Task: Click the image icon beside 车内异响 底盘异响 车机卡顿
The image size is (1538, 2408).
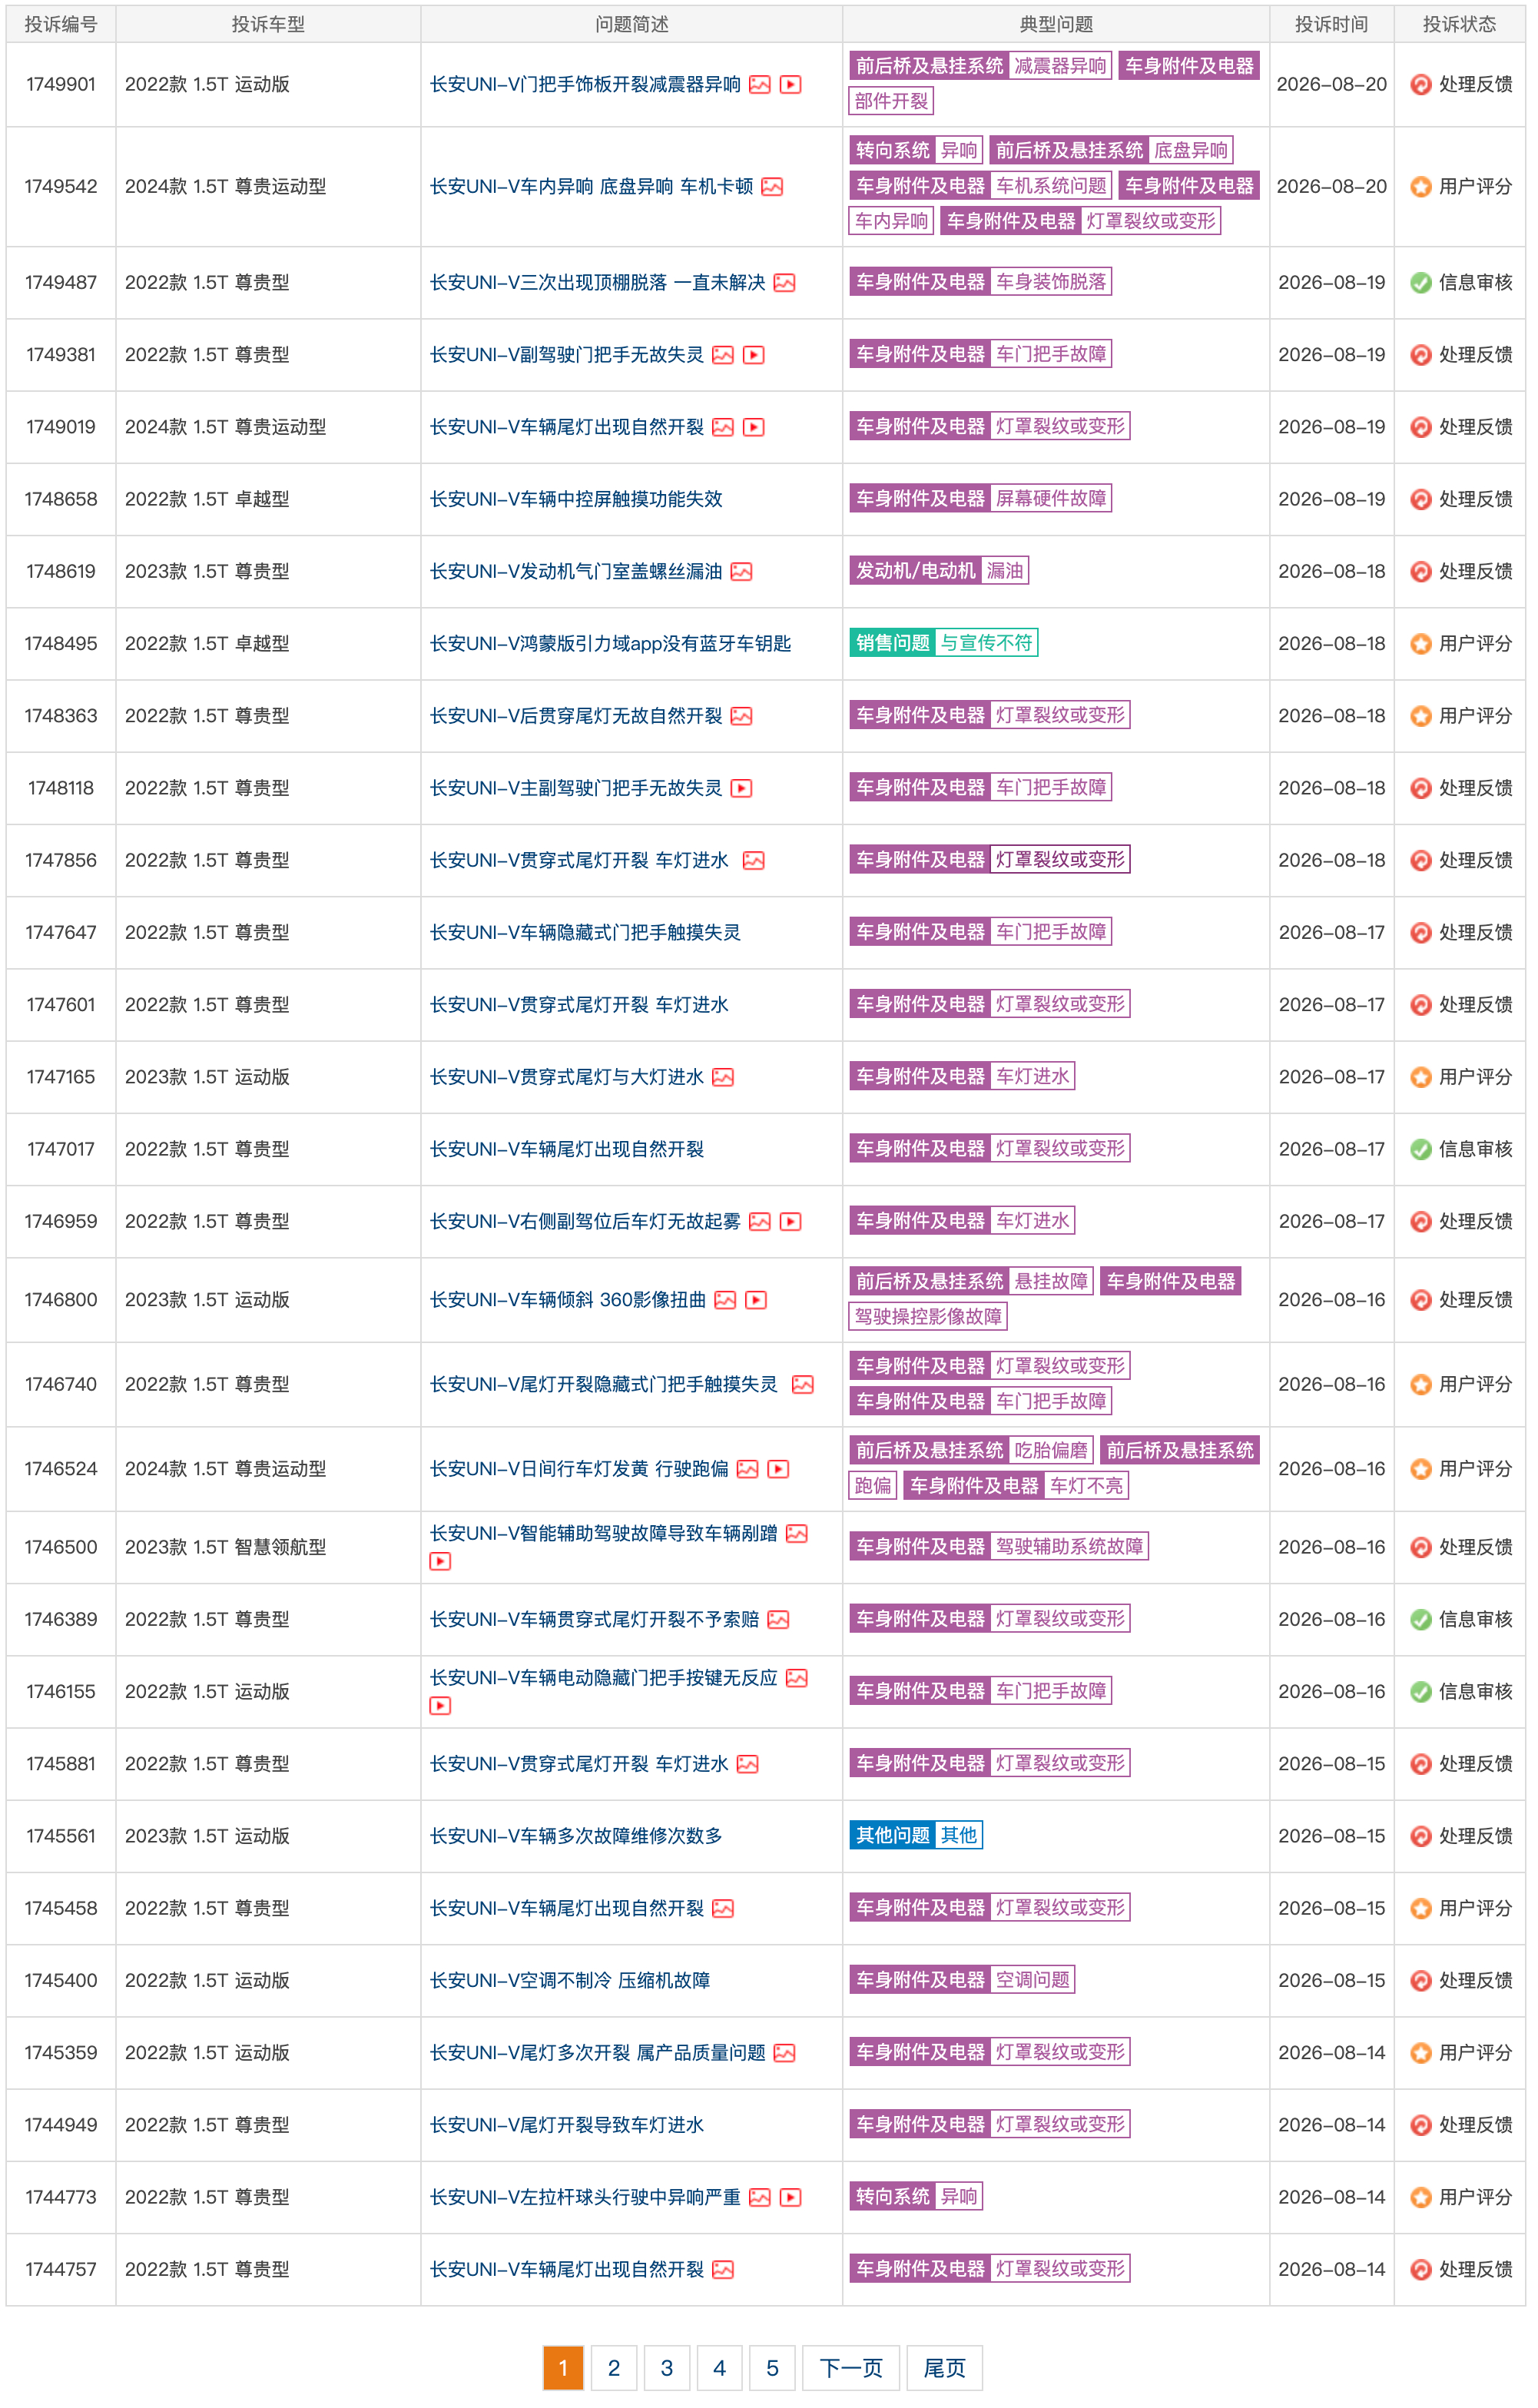Action: (x=772, y=187)
